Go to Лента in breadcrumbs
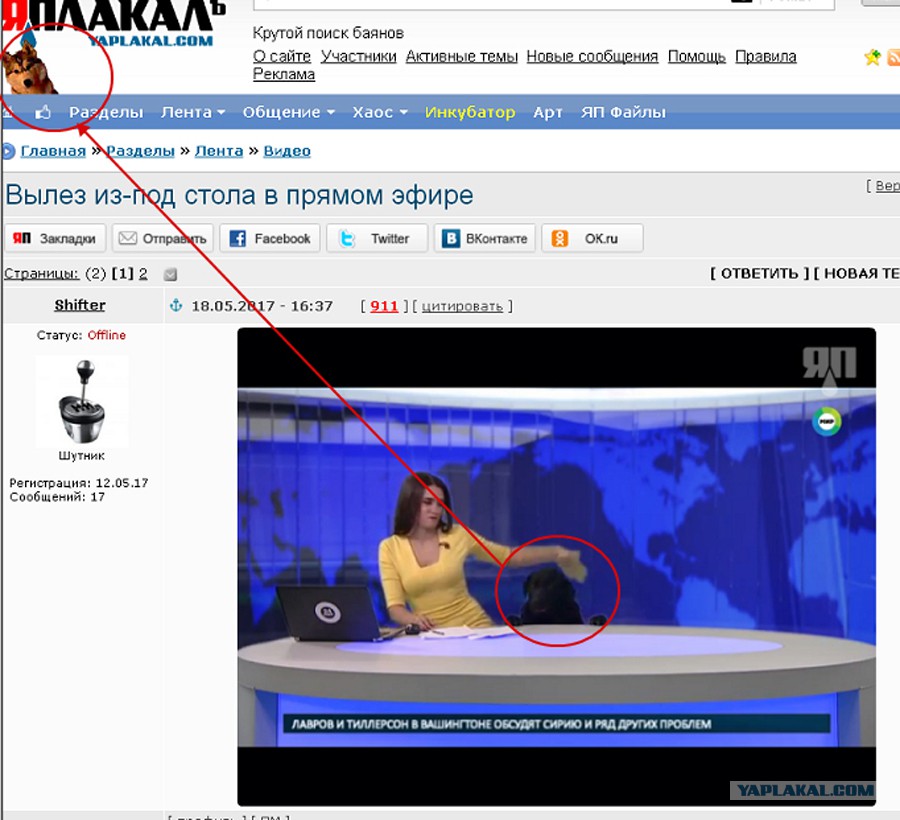Image resolution: width=900 pixels, height=820 pixels. [x=219, y=151]
